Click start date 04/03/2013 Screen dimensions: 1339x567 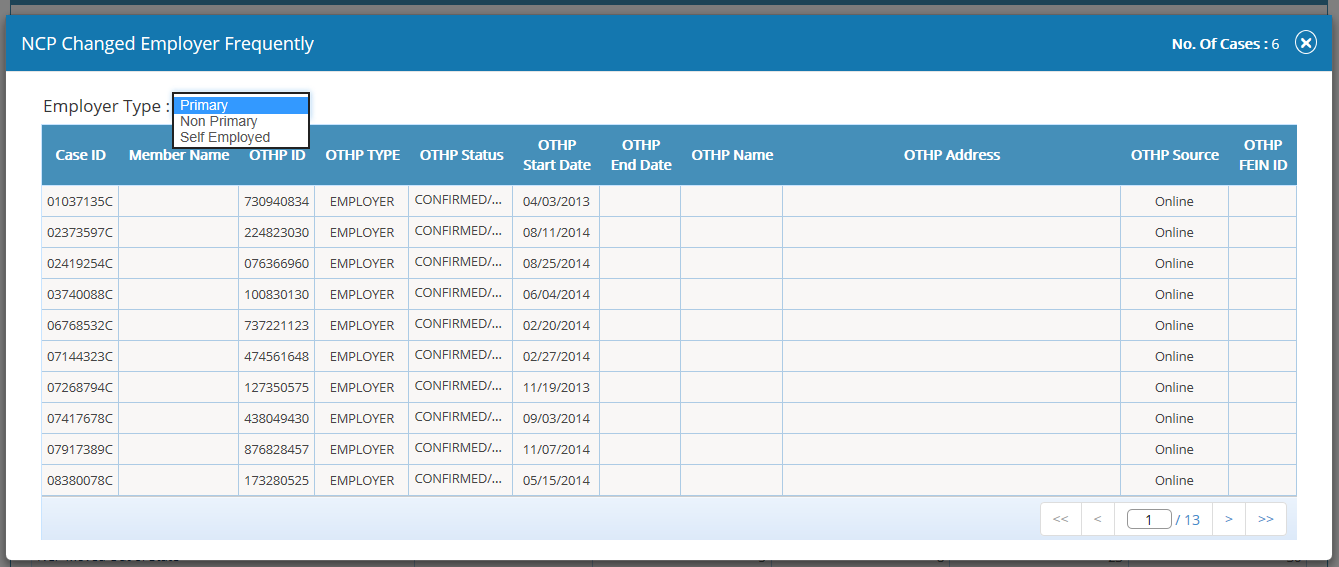coord(556,201)
